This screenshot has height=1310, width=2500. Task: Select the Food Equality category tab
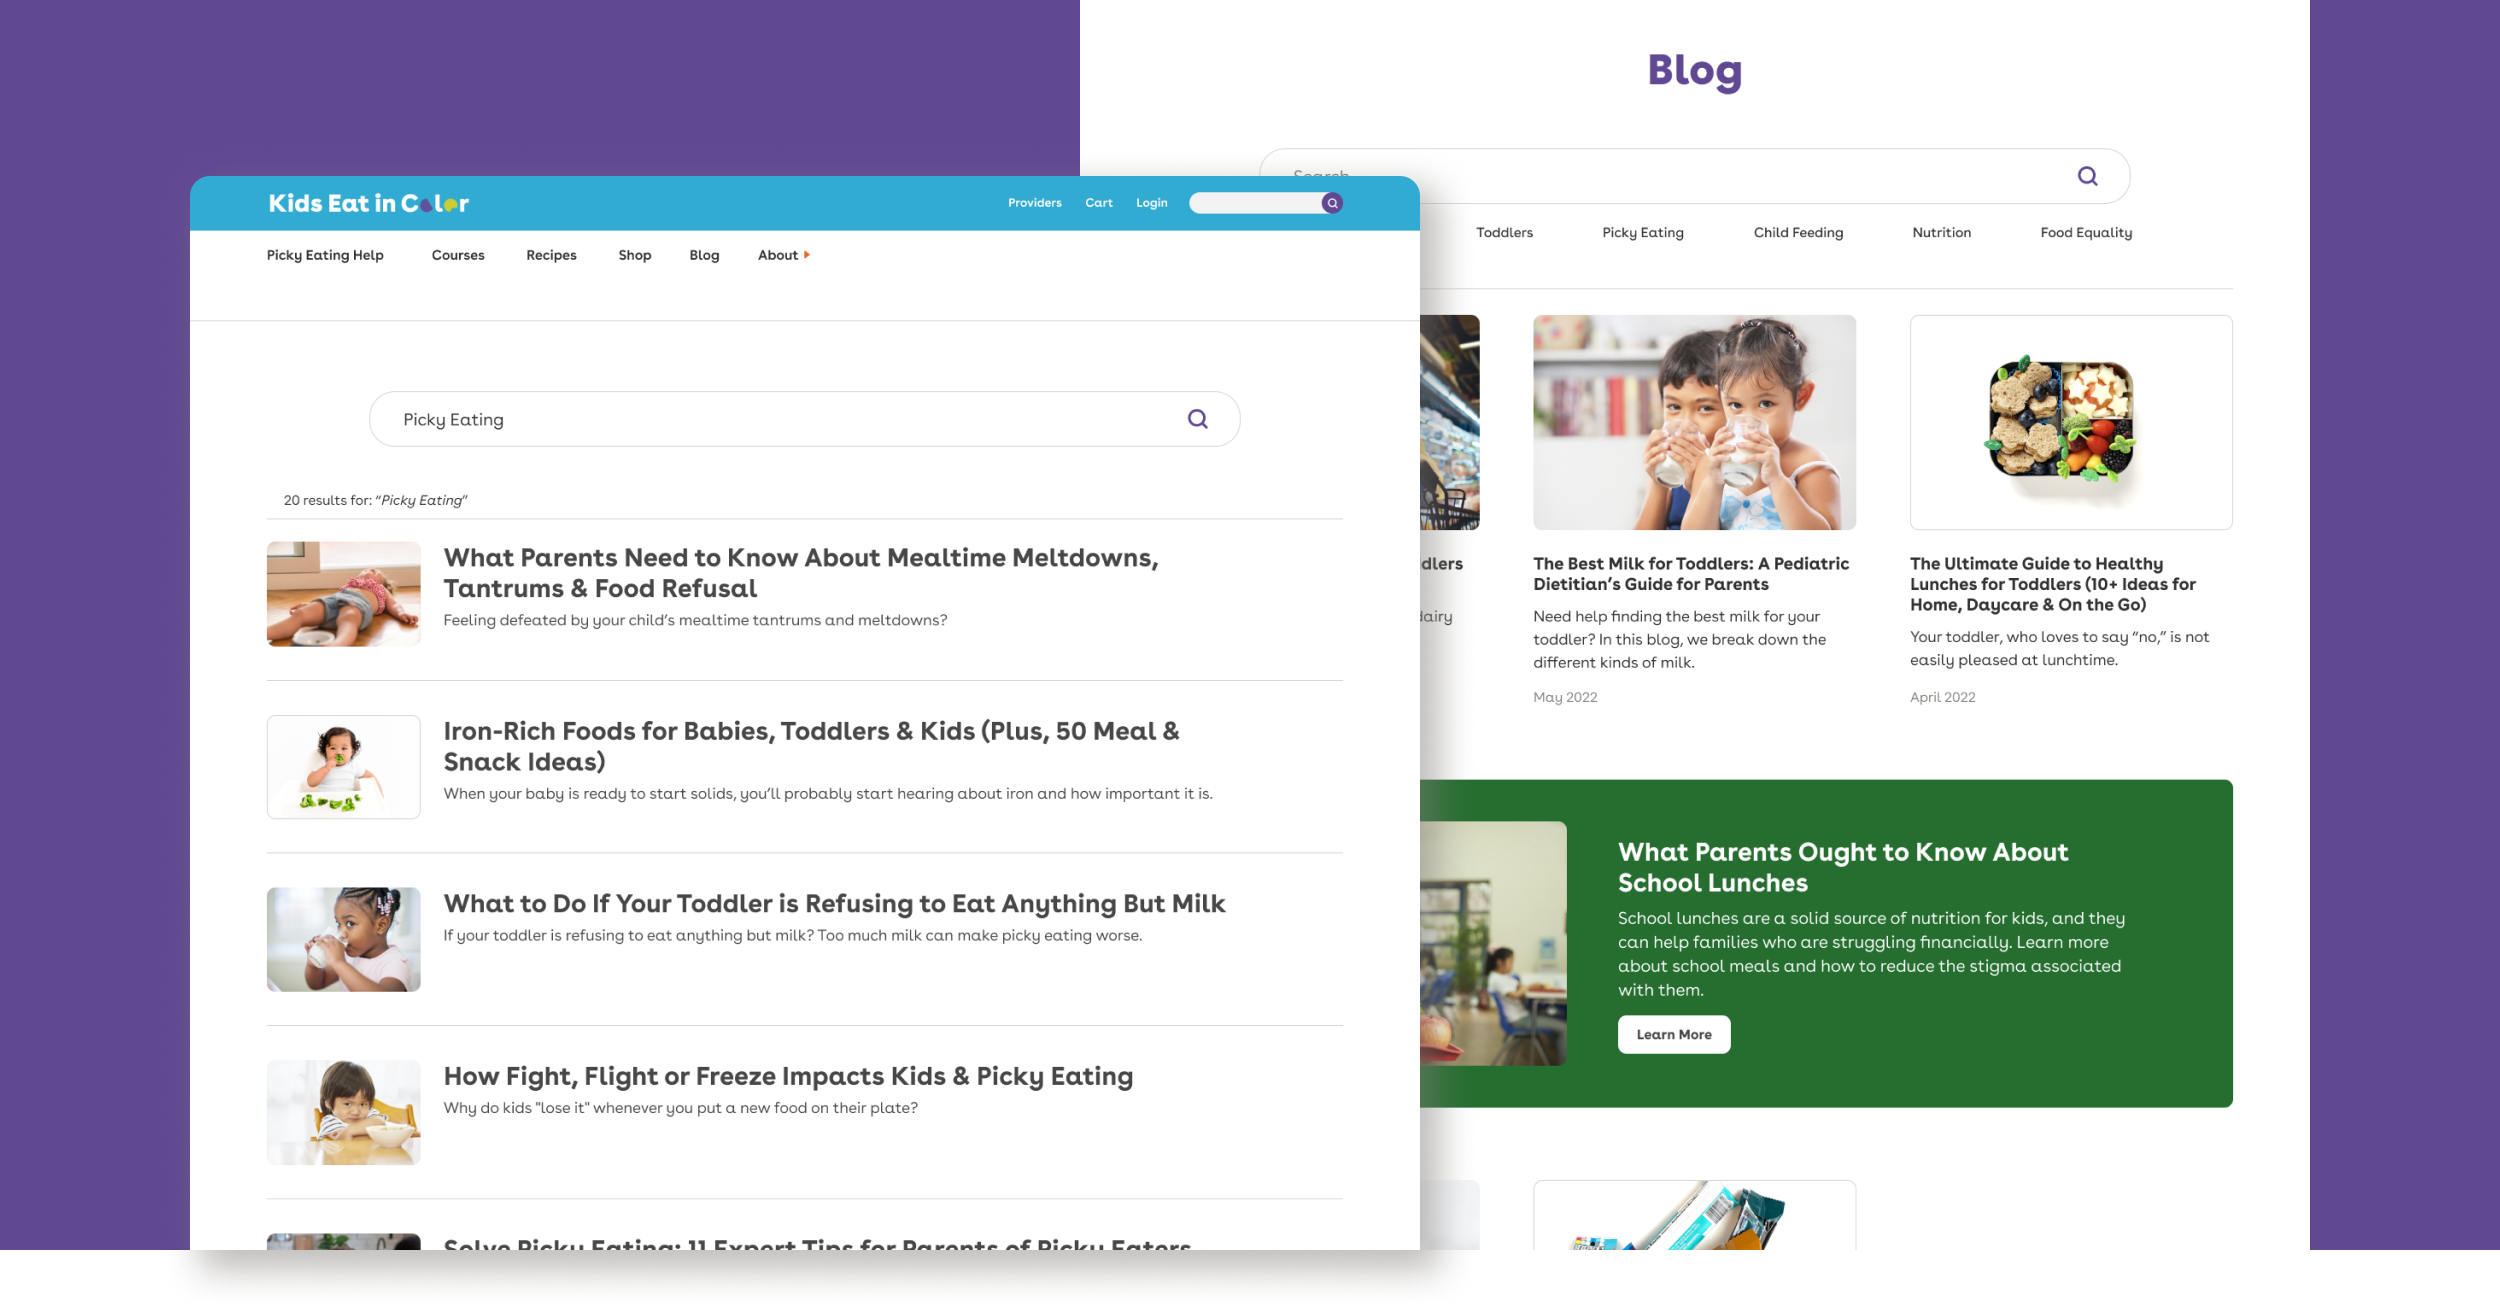[x=2086, y=232]
